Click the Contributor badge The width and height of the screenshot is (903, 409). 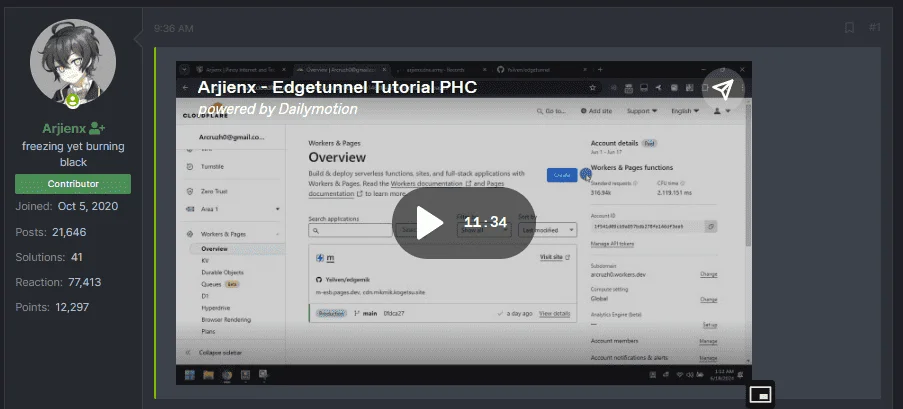click(73, 184)
